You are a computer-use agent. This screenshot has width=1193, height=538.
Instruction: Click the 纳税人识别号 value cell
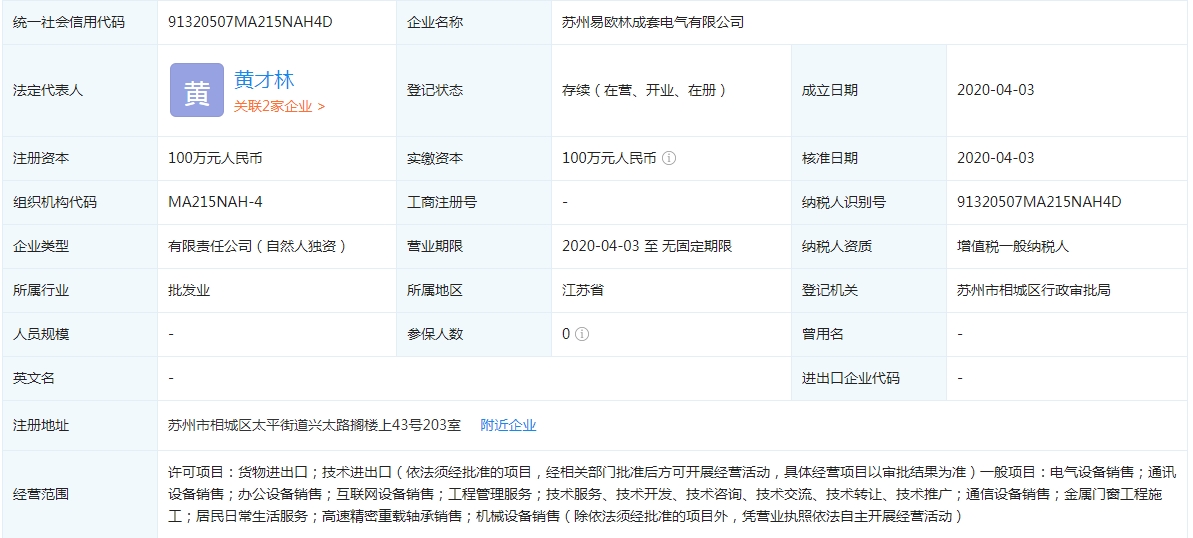pos(1039,202)
